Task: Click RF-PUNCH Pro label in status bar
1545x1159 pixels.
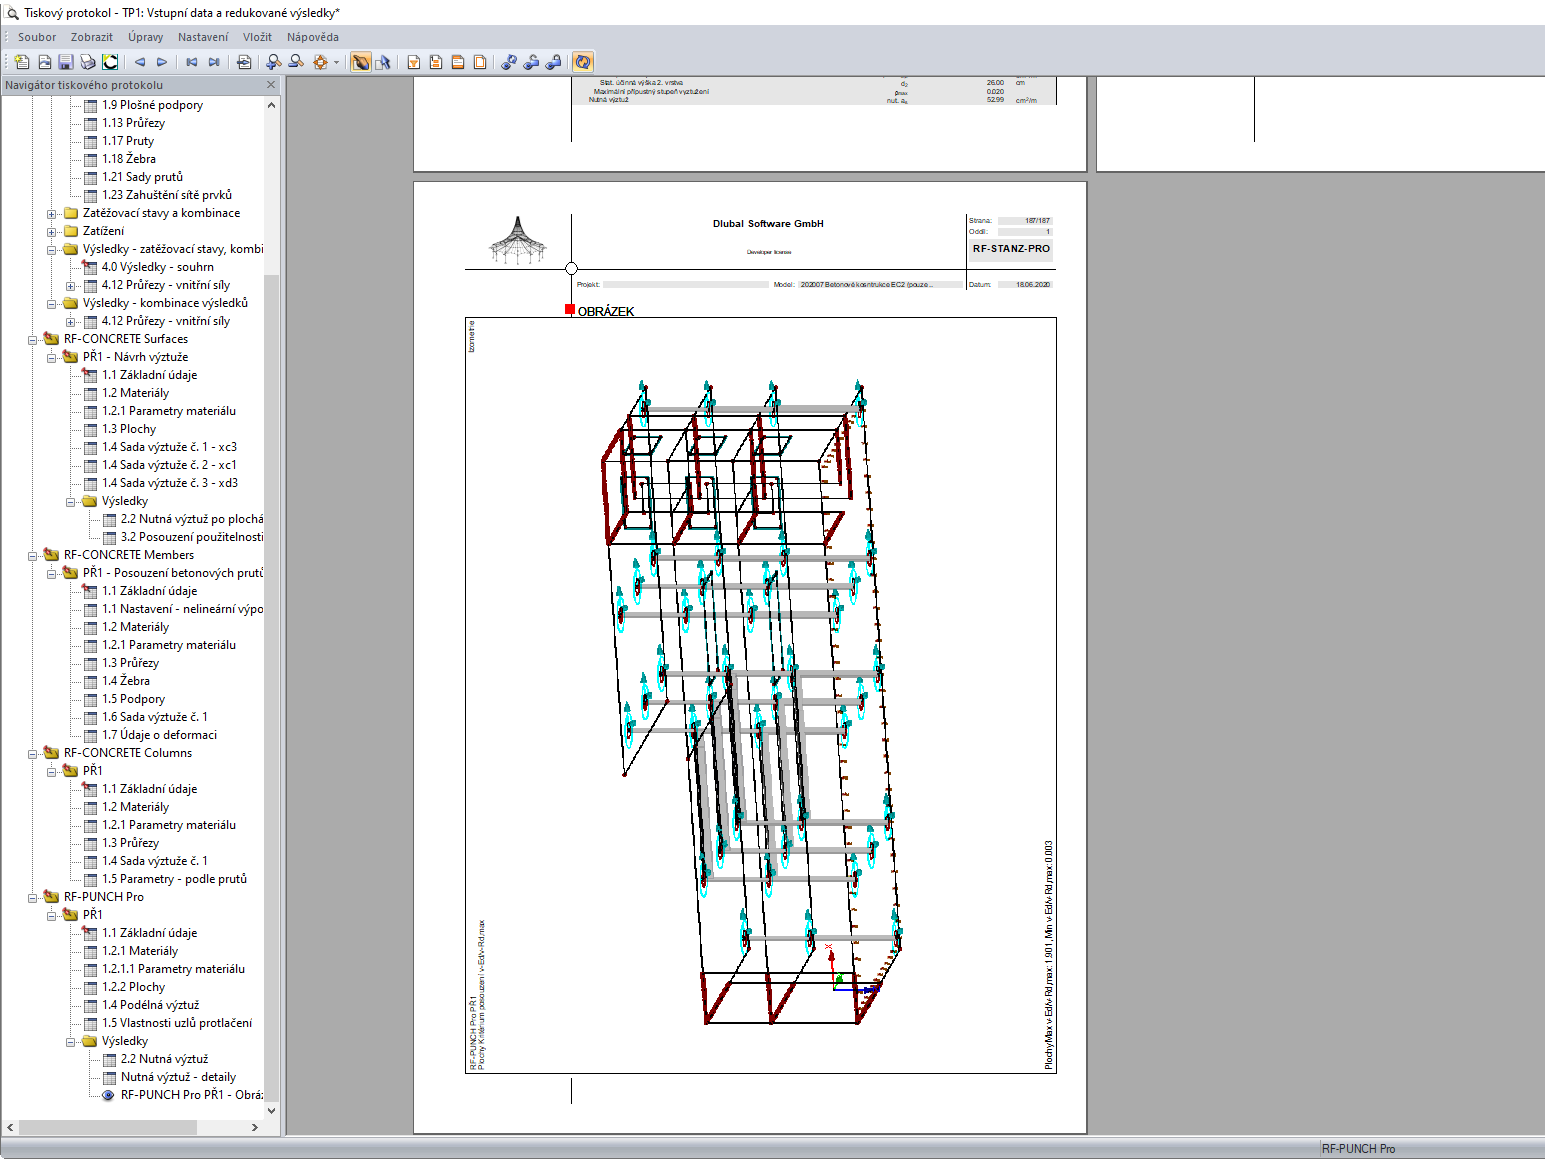Action: tap(1358, 1148)
